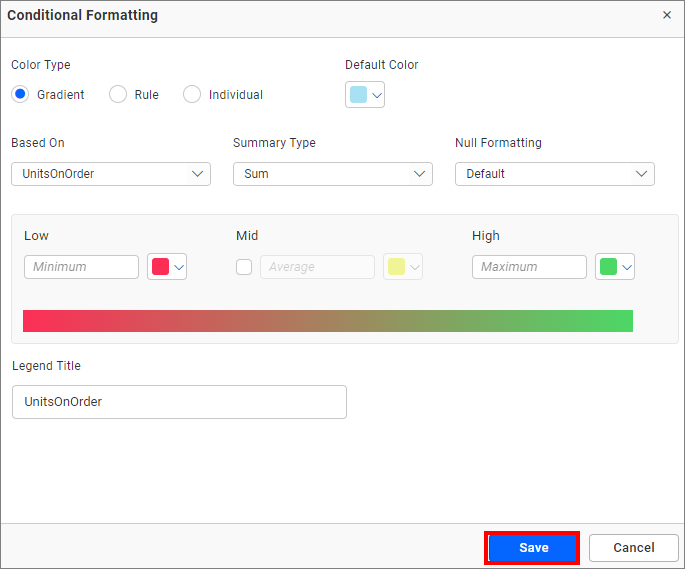The width and height of the screenshot is (685, 569).
Task: Open the red Low color picker
Action: (x=167, y=267)
